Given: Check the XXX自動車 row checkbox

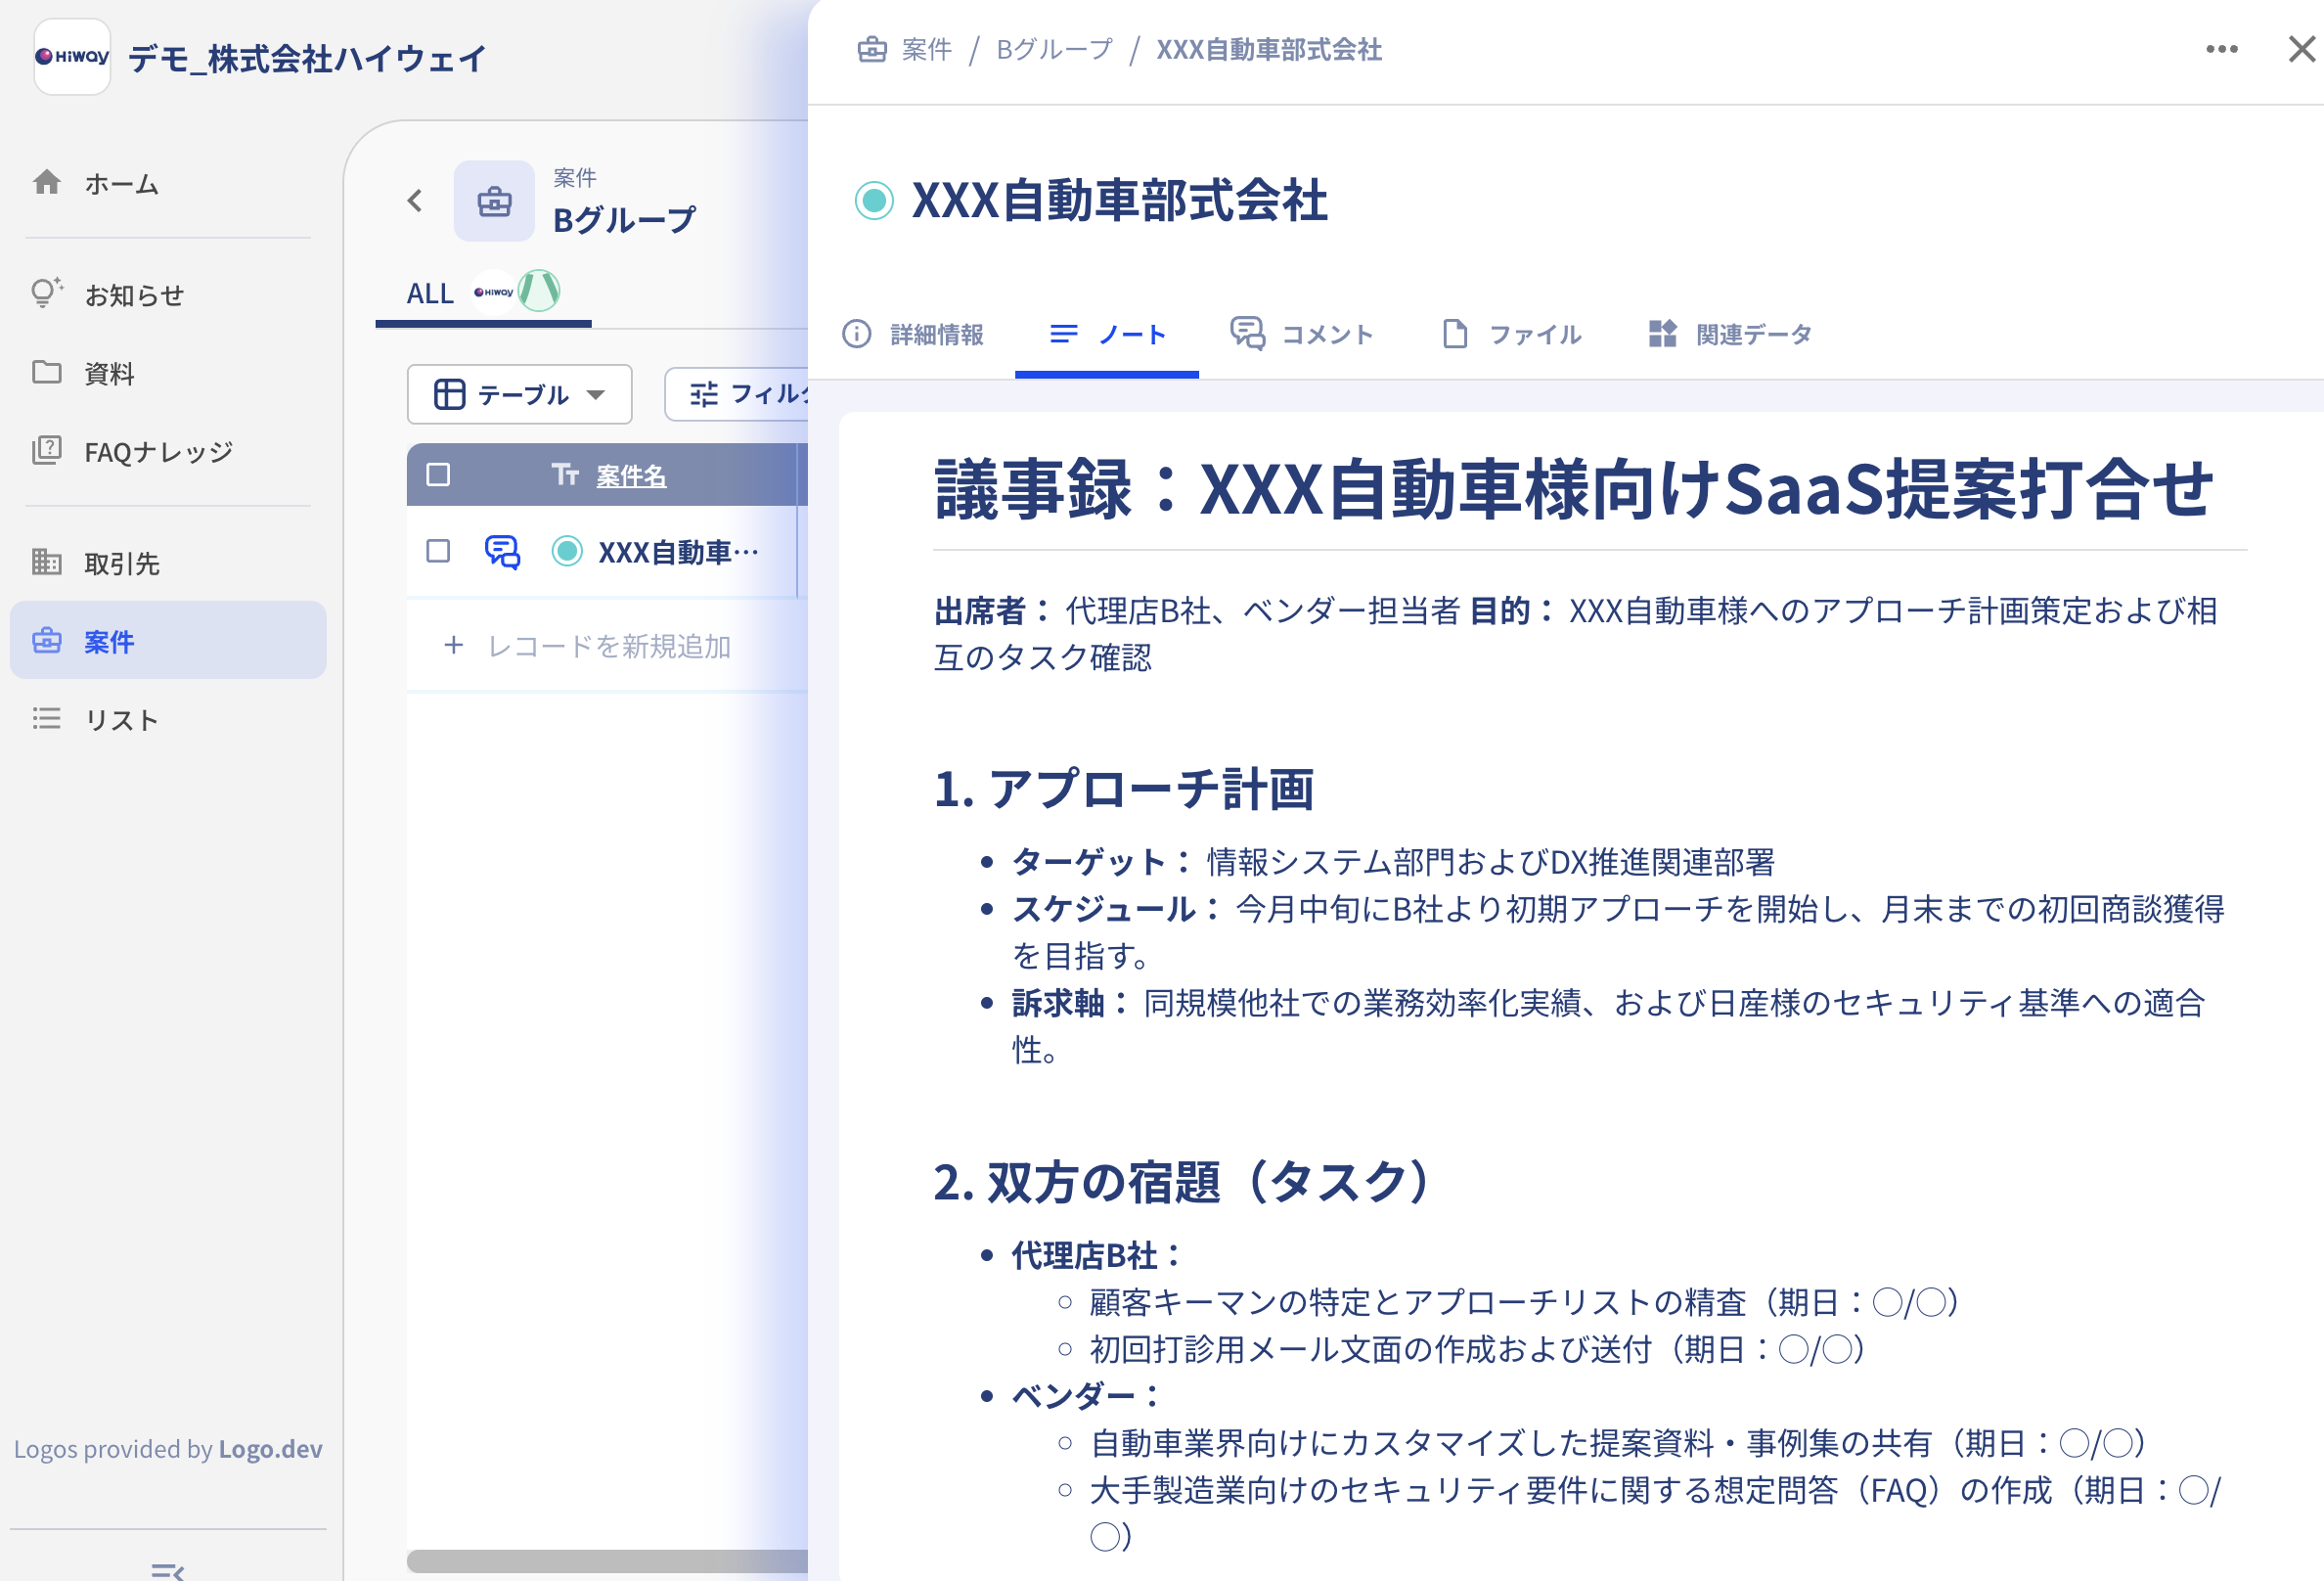Looking at the screenshot, I should coord(438,551).
